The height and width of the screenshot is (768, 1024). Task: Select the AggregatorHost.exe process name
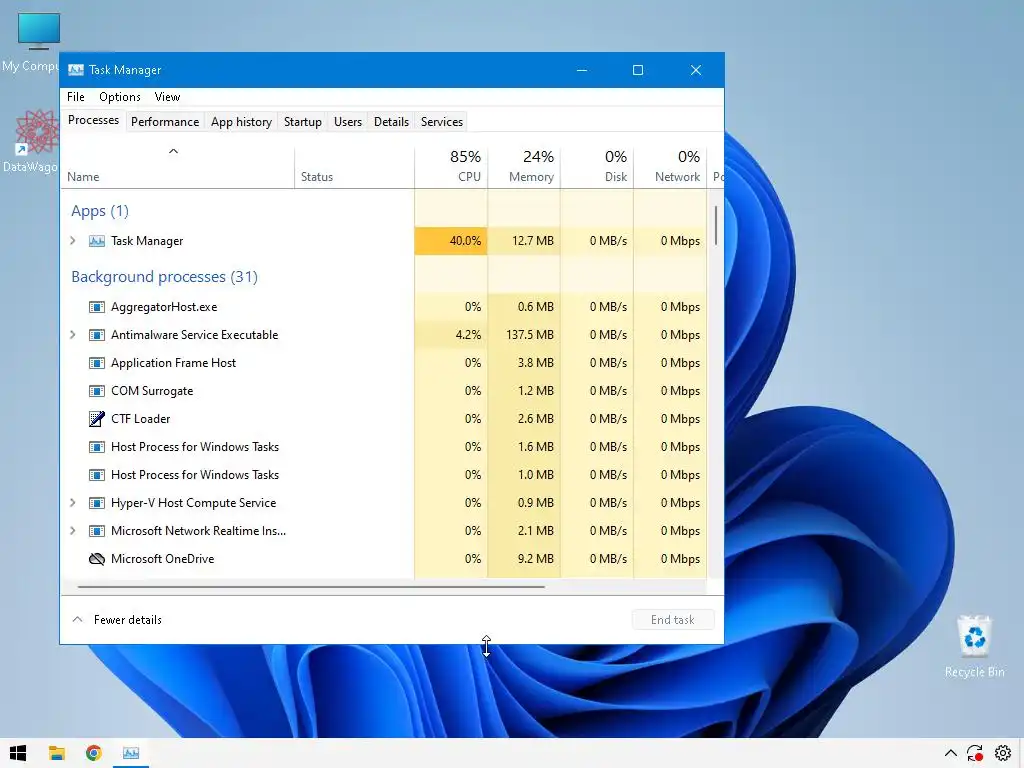tap(164, 307)
